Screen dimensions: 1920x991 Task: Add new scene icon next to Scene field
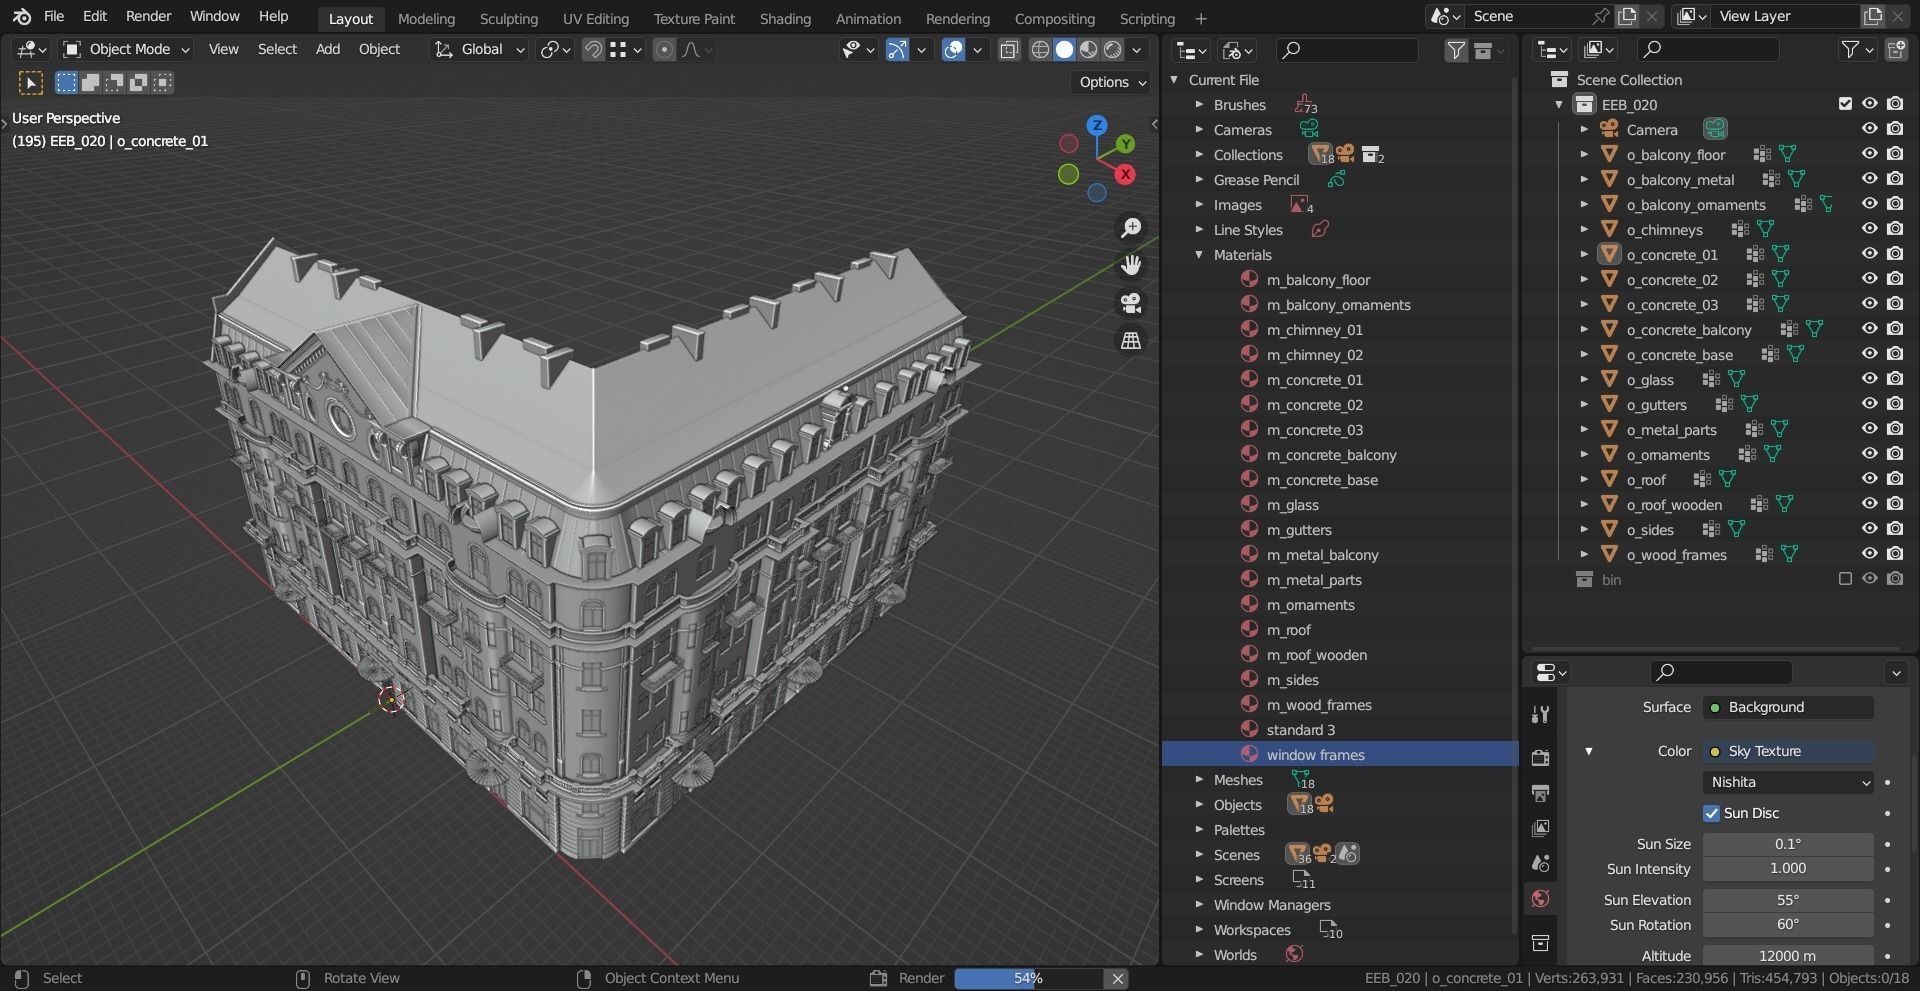pos(1627,16)
